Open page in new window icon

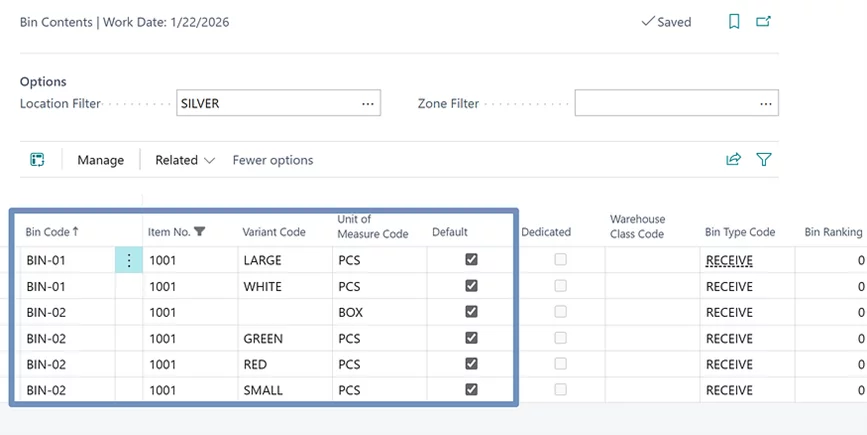(x=764, y=22)
